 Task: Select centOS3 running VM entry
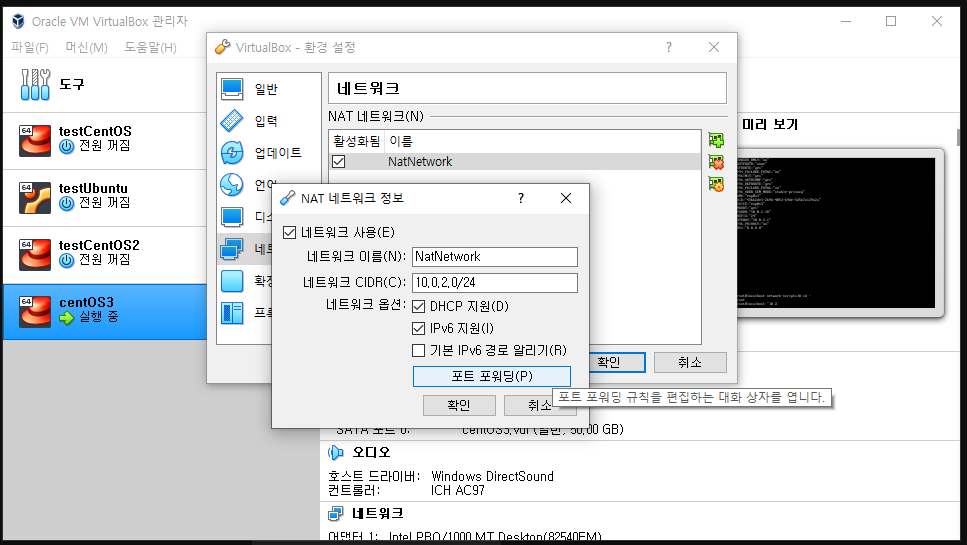105,311
